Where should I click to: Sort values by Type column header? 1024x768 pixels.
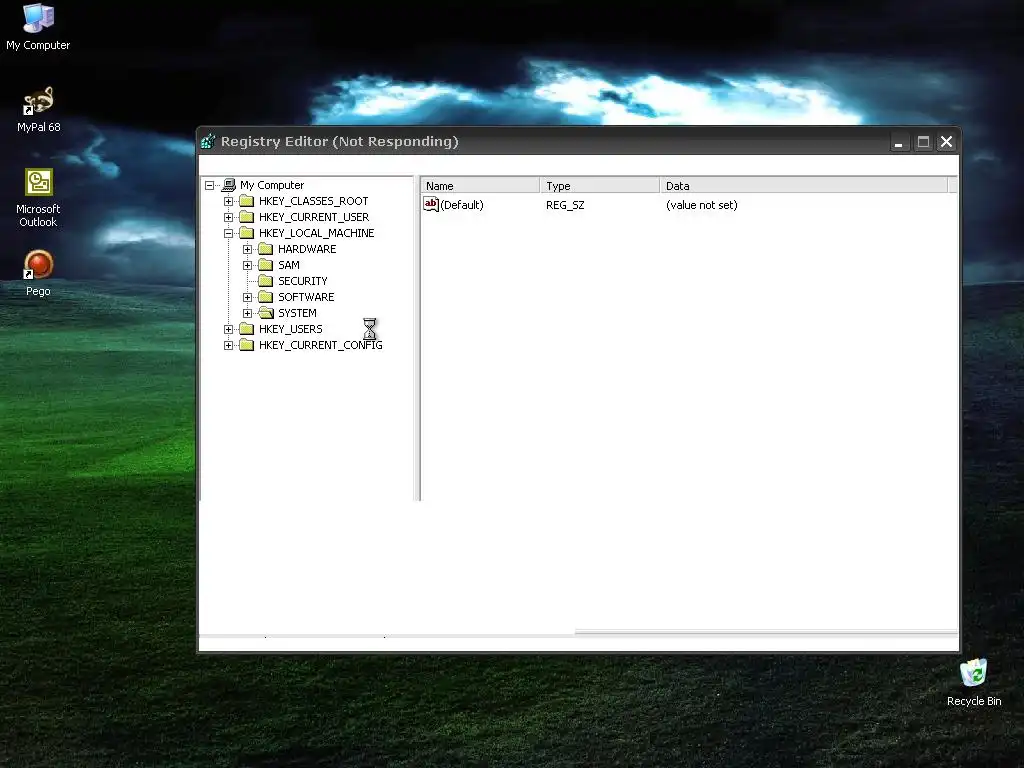pos(600,185)
